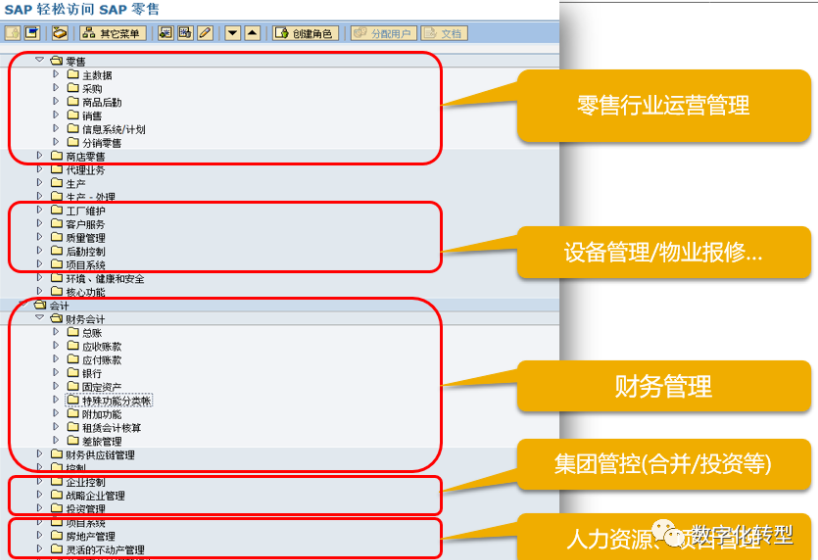Expand the 信息系统/计划 node

56,128
